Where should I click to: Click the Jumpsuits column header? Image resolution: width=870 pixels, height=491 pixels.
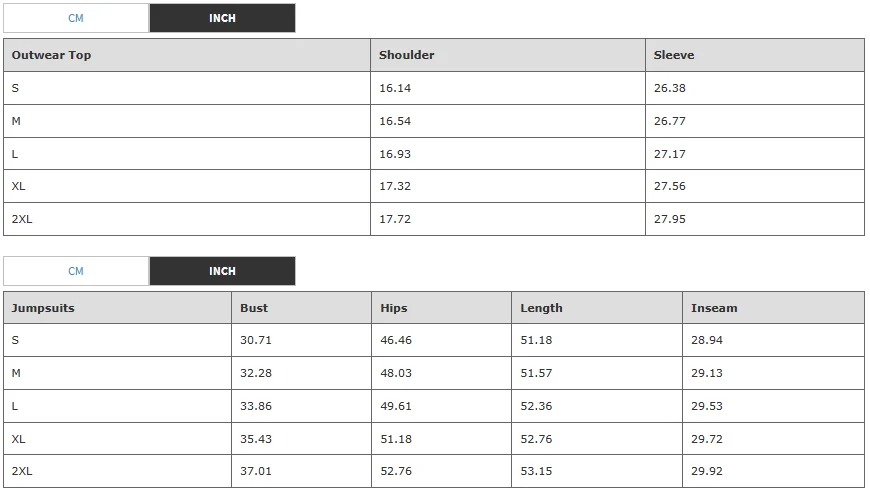click(x=43, y=308)
